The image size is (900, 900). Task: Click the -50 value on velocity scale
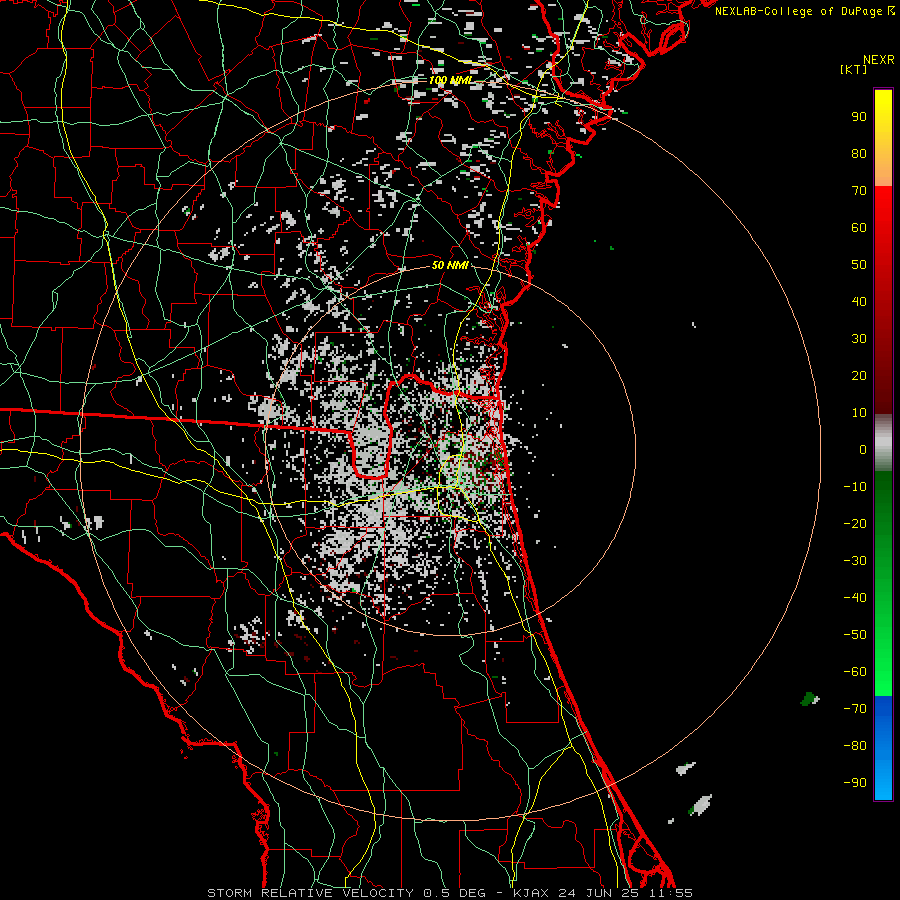tap(855, 635)
